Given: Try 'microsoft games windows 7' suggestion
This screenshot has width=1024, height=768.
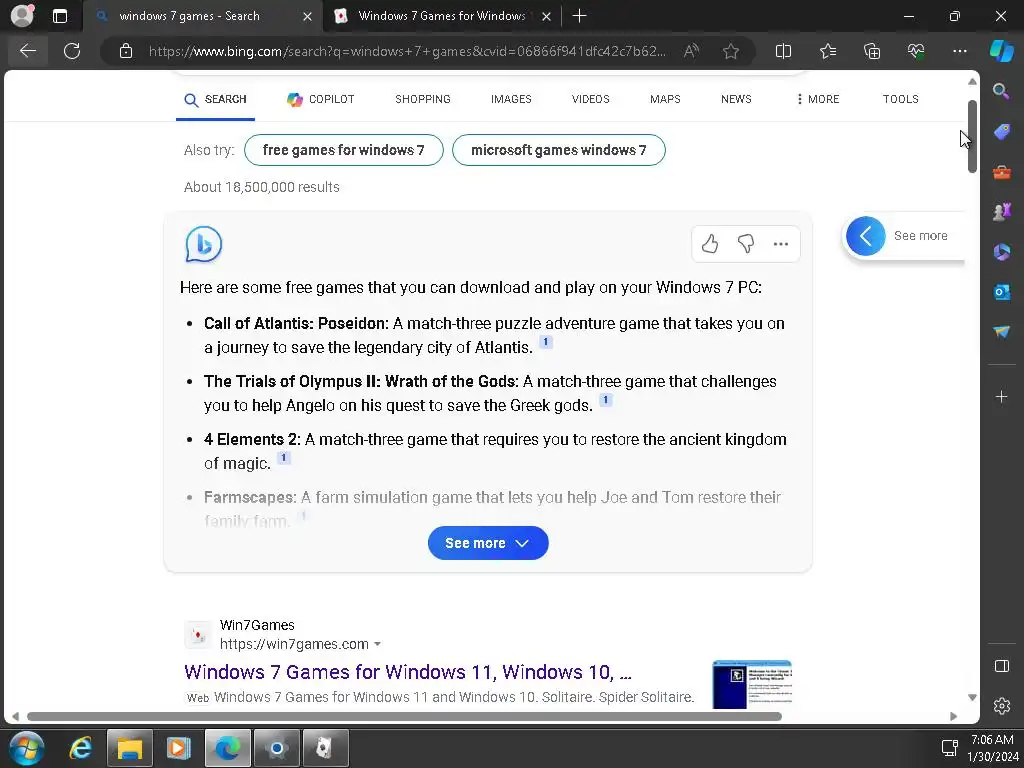Looking at the screenshot, I should [558, 150].
